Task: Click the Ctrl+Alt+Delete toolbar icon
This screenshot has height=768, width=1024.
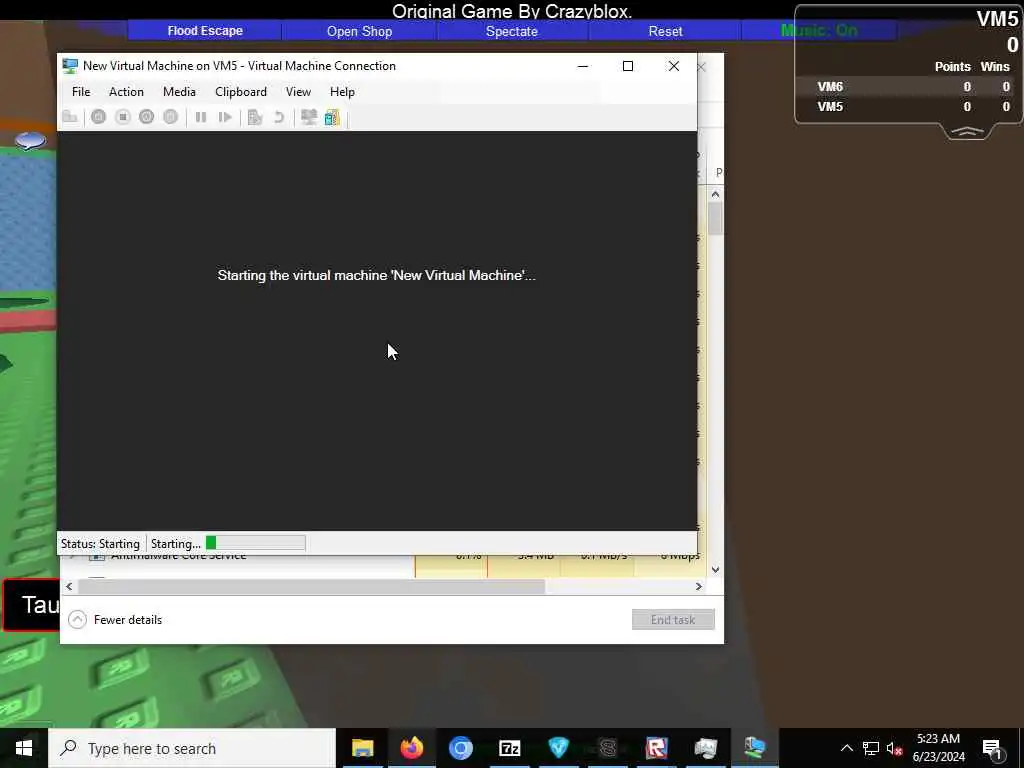Action: pos(70,118)
